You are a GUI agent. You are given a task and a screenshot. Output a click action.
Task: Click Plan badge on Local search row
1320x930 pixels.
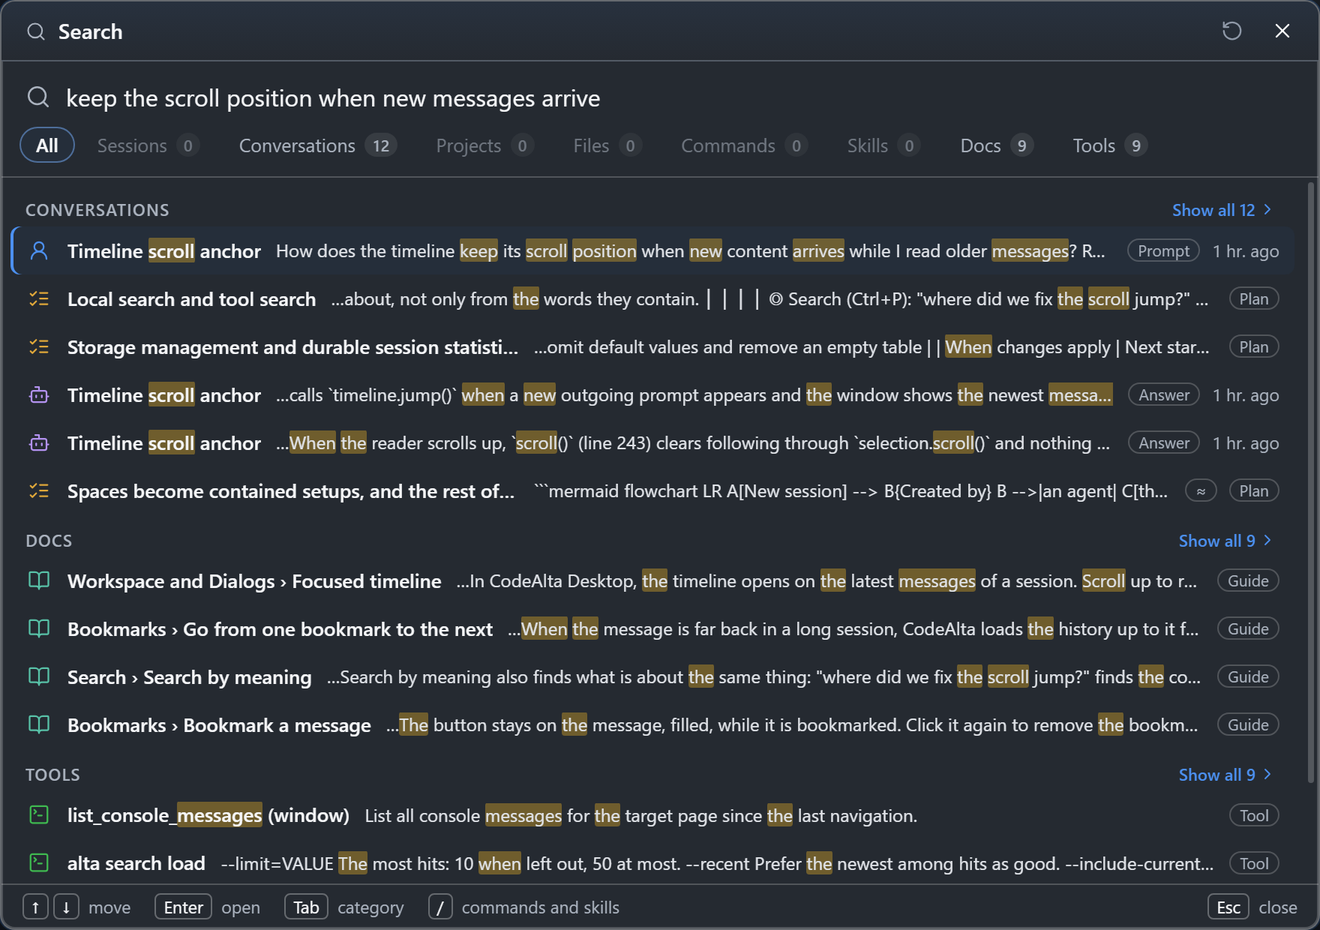point(1254,299)
